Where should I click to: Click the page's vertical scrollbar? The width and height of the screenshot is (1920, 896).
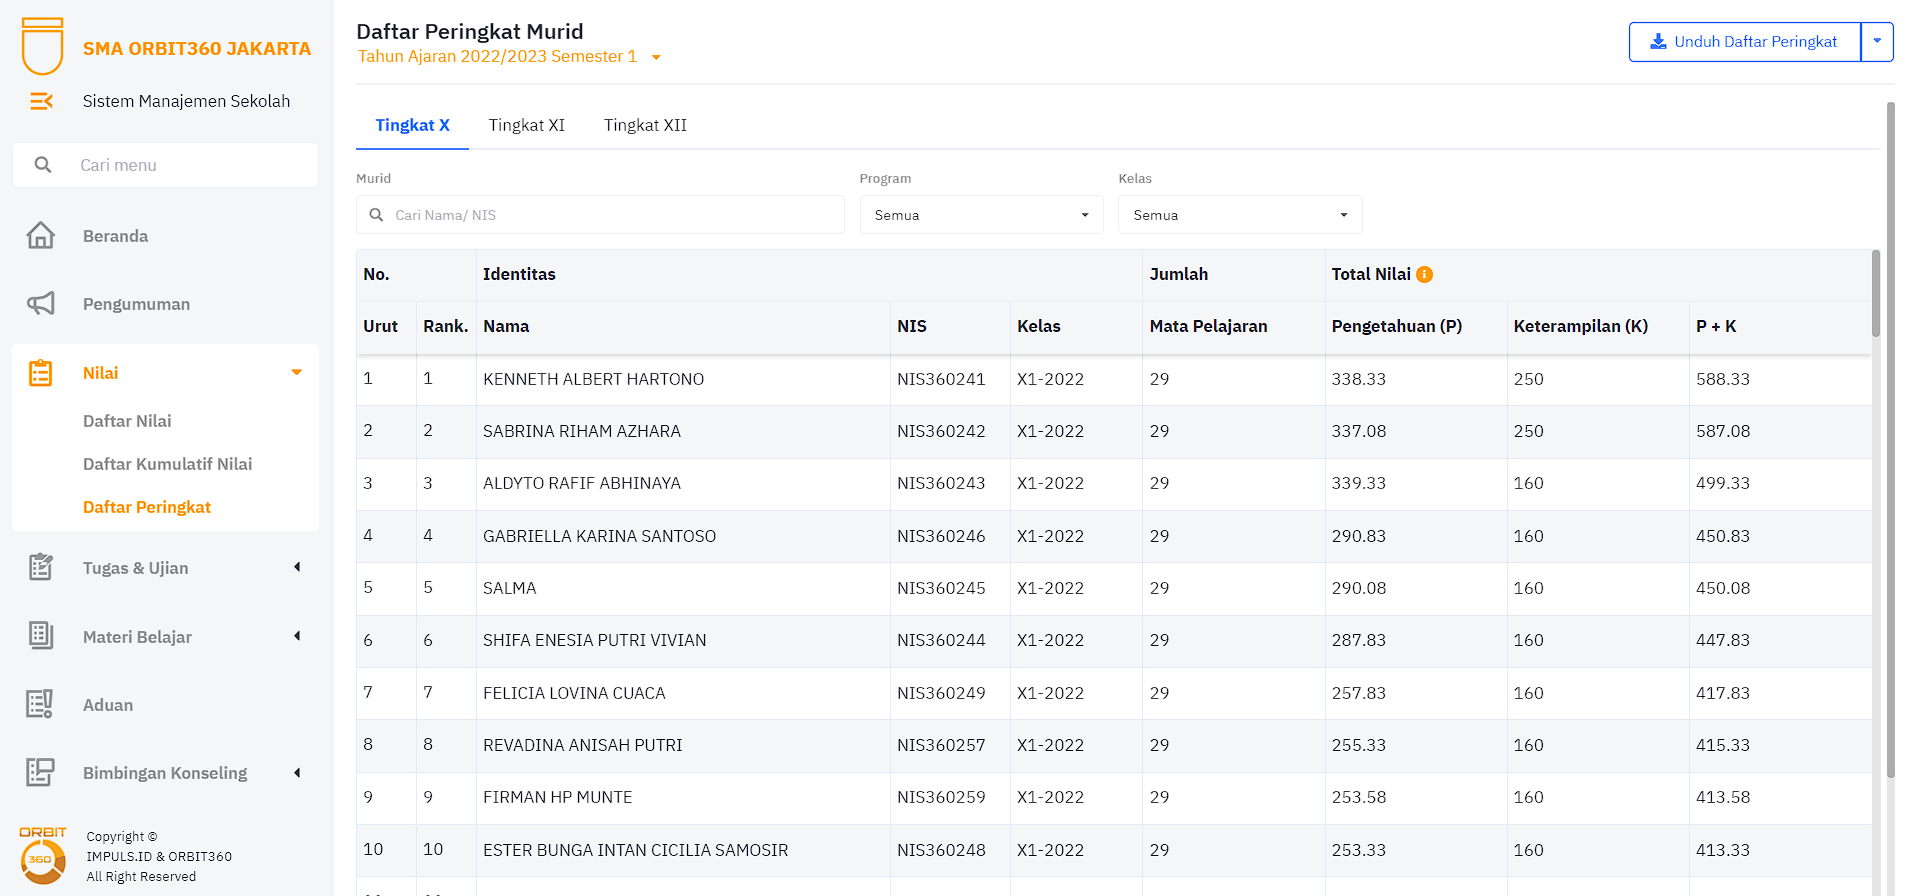[1890, 440]
